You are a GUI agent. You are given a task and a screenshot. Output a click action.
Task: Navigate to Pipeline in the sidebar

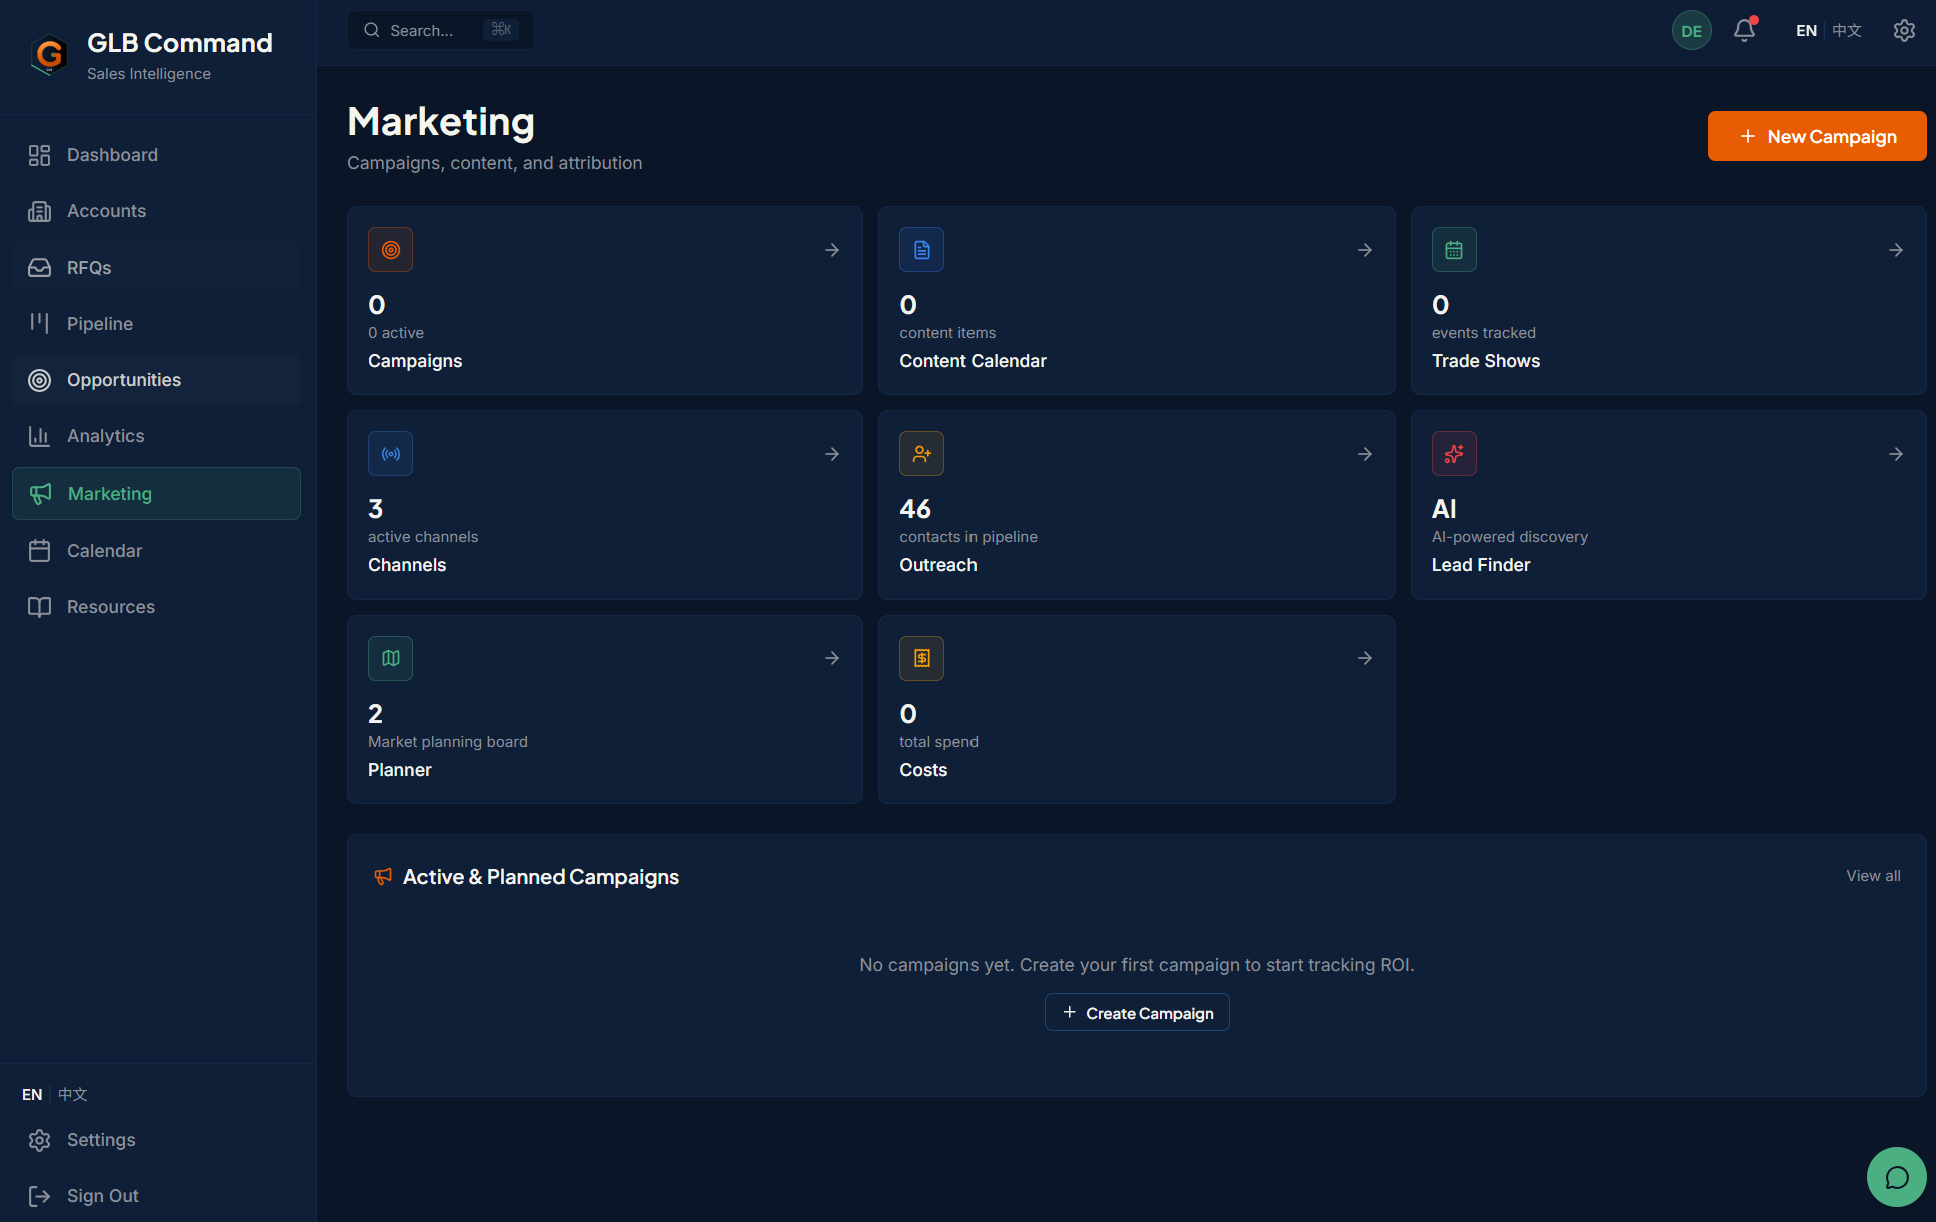(x=99, y=323)
